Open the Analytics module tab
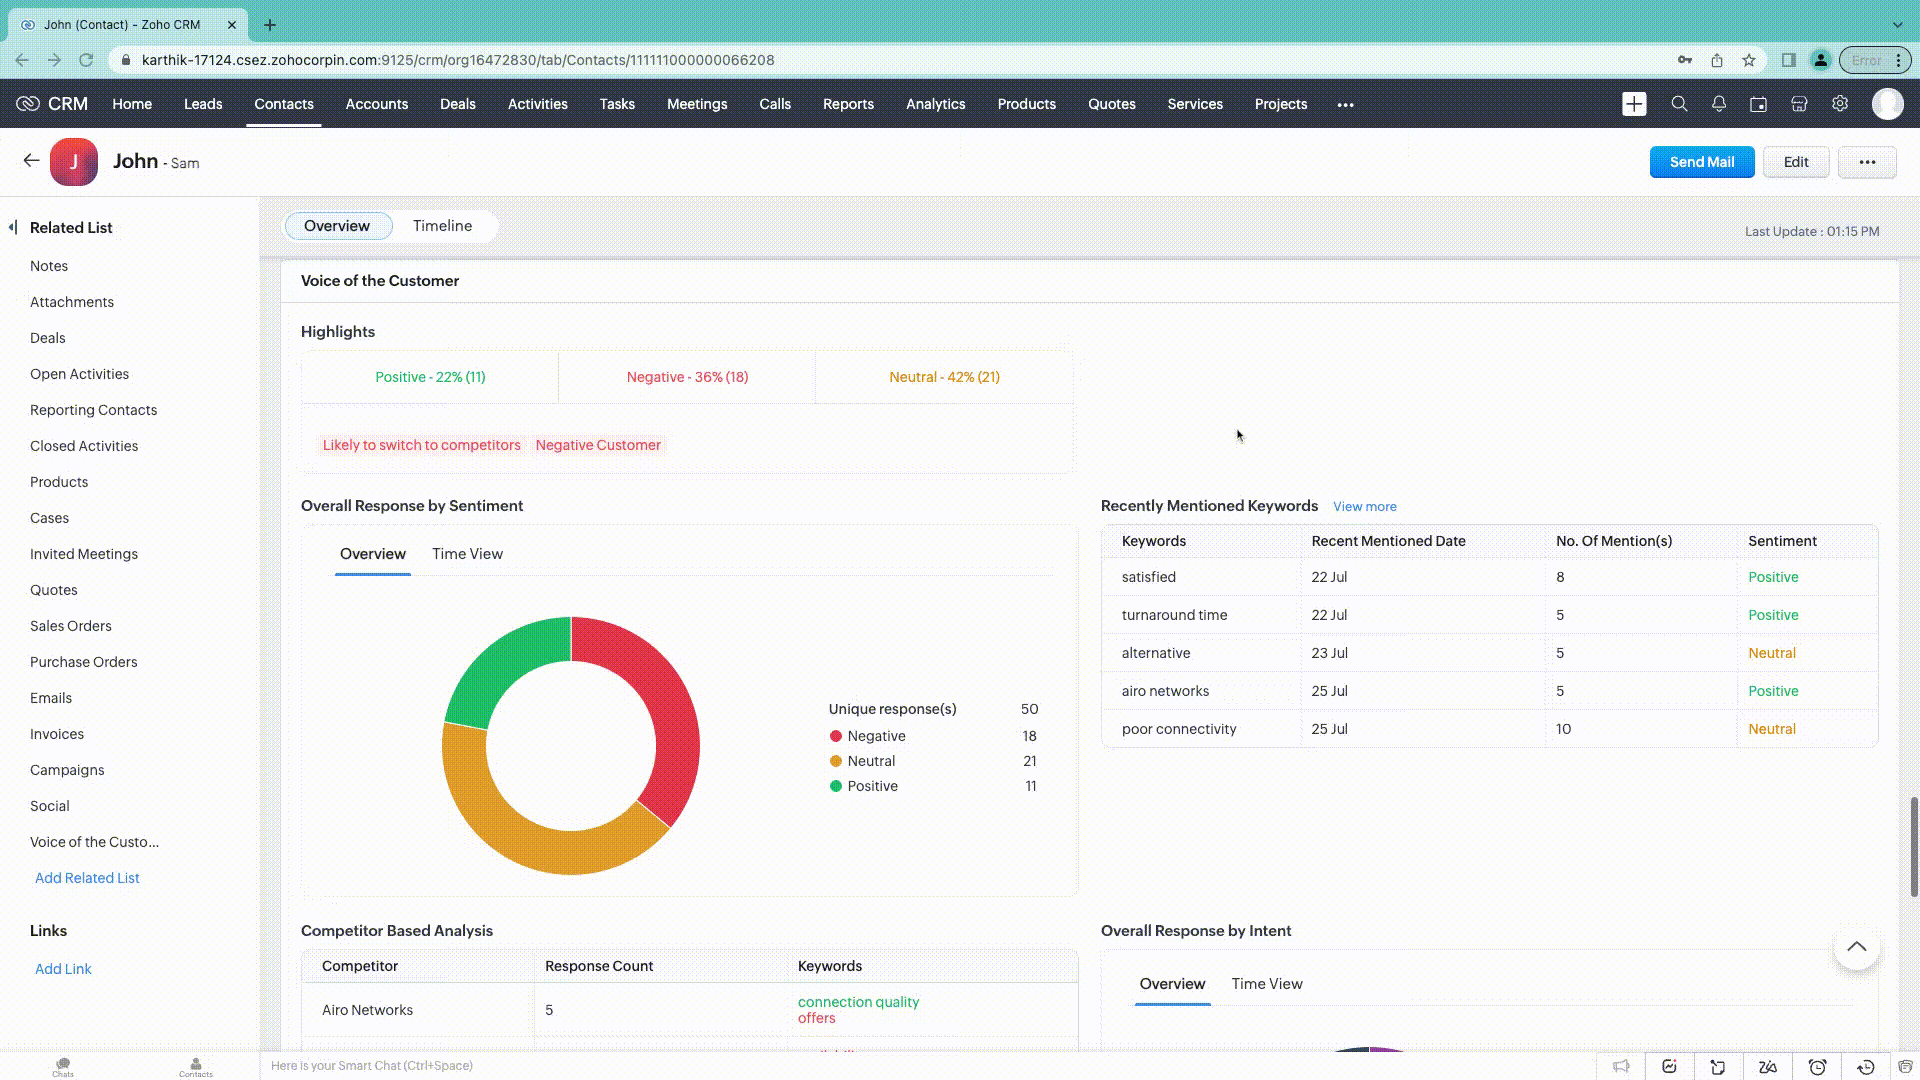1920x1080 pixels. (x=935, y=104)
